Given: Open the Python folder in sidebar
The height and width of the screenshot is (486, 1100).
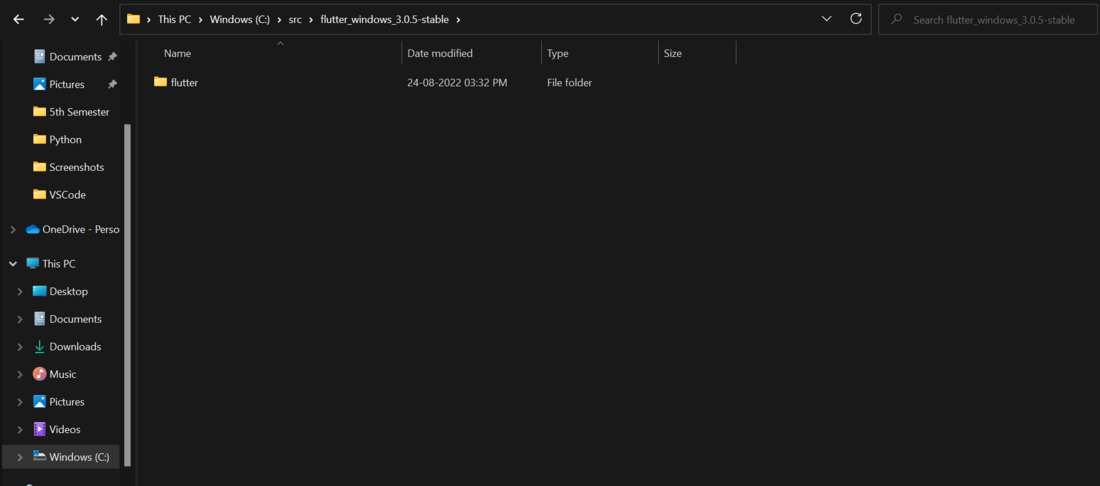Looking at the screenshot, I should pyautogui.click(x=65, y=140).
